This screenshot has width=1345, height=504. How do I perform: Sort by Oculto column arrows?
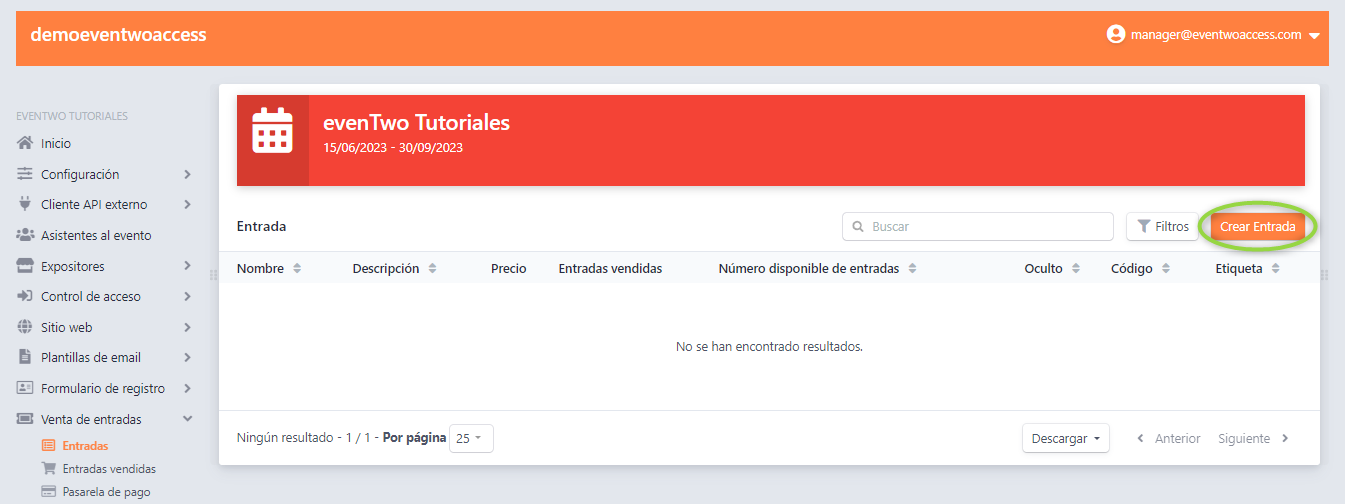tap(1076, 269)
